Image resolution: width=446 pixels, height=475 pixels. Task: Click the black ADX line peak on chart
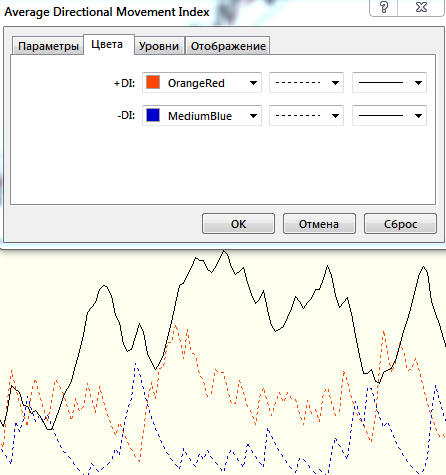224,252
